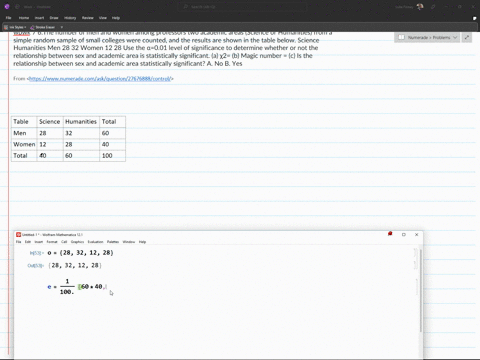Click the OneNote app icon in title bar
The height and width of the screenshot is (360, 480).
tap(7, 7)
